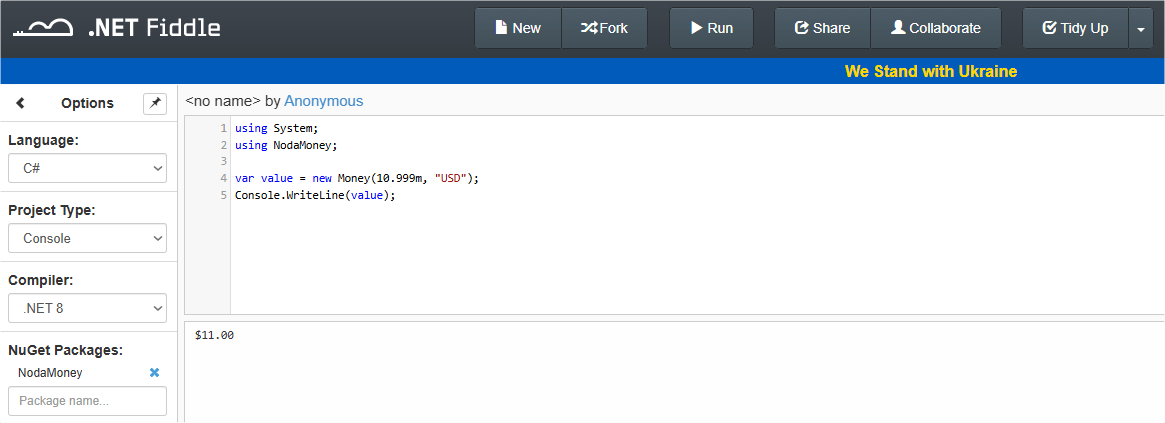Viewport: 1165px width, 423px height.
Task: Toggle the pin icon on Options panel
Action: (x=155, y=103)
